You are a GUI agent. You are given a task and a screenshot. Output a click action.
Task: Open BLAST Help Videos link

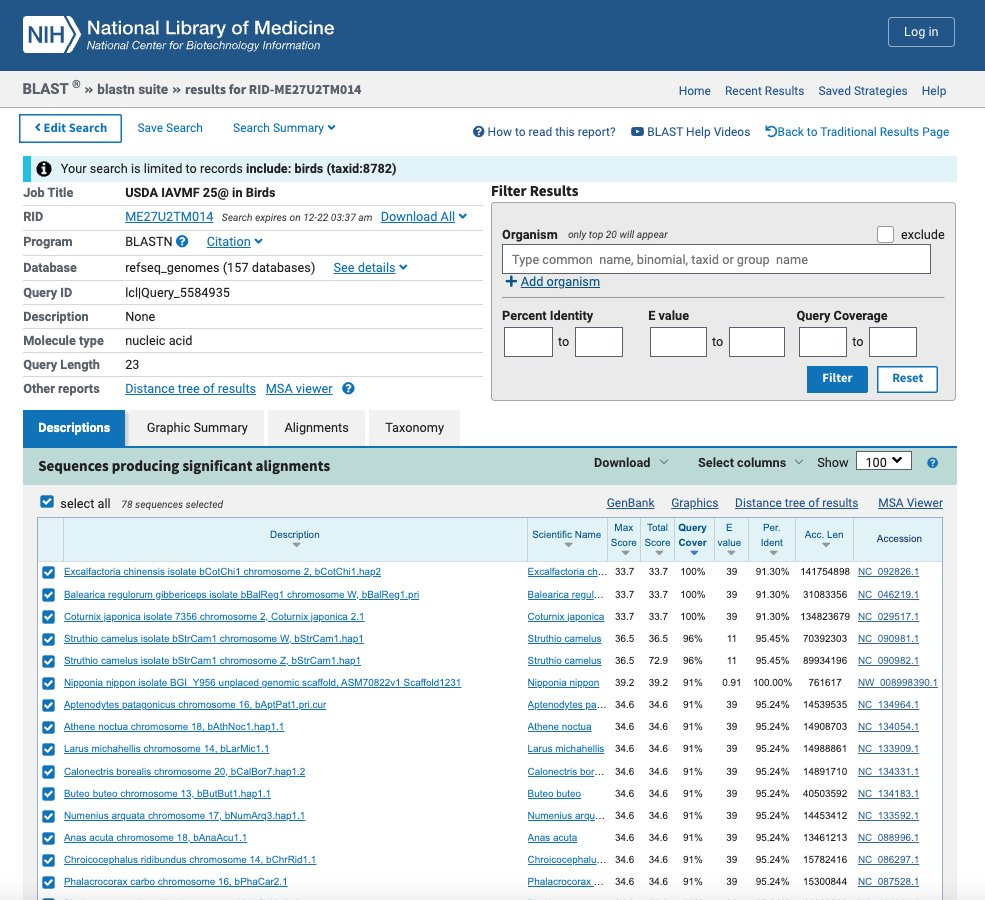click(690, 132)
